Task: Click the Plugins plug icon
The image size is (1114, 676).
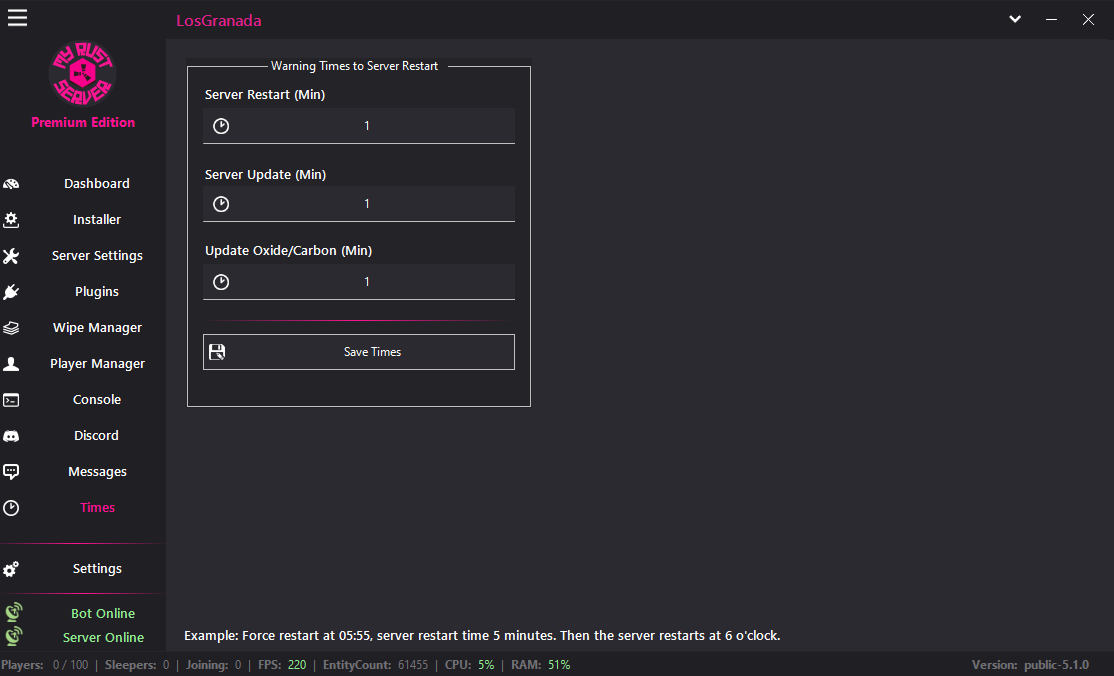Action: pyautogui.click(x=11, y=292)
